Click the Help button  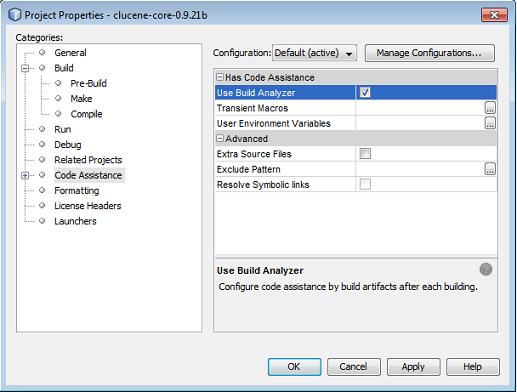click(473, 367)
